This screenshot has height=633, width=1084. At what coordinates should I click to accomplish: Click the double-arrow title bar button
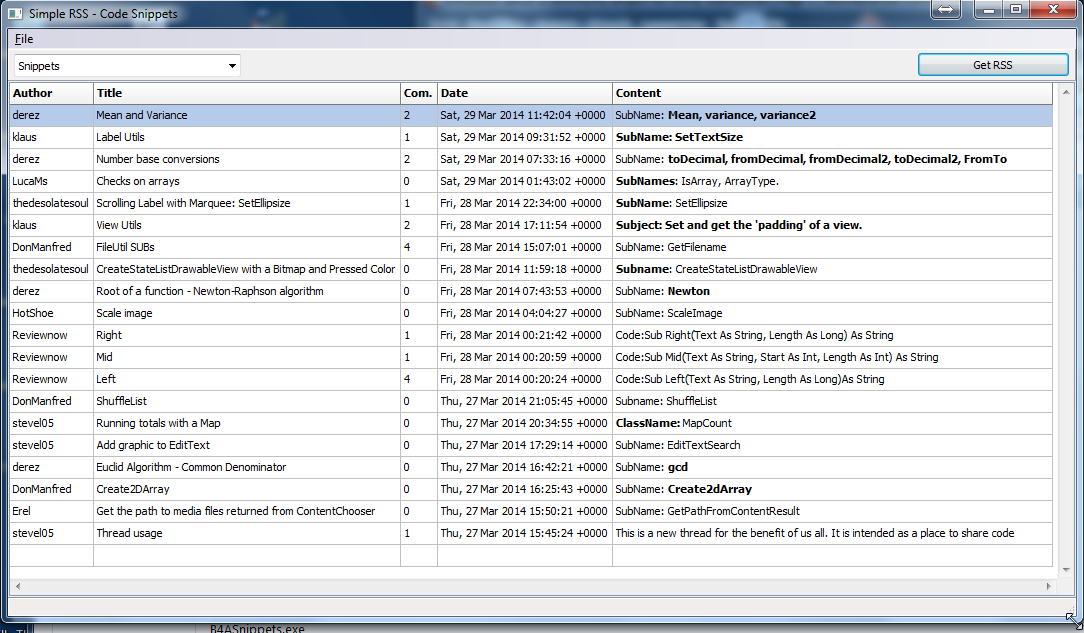click(945, 10)
